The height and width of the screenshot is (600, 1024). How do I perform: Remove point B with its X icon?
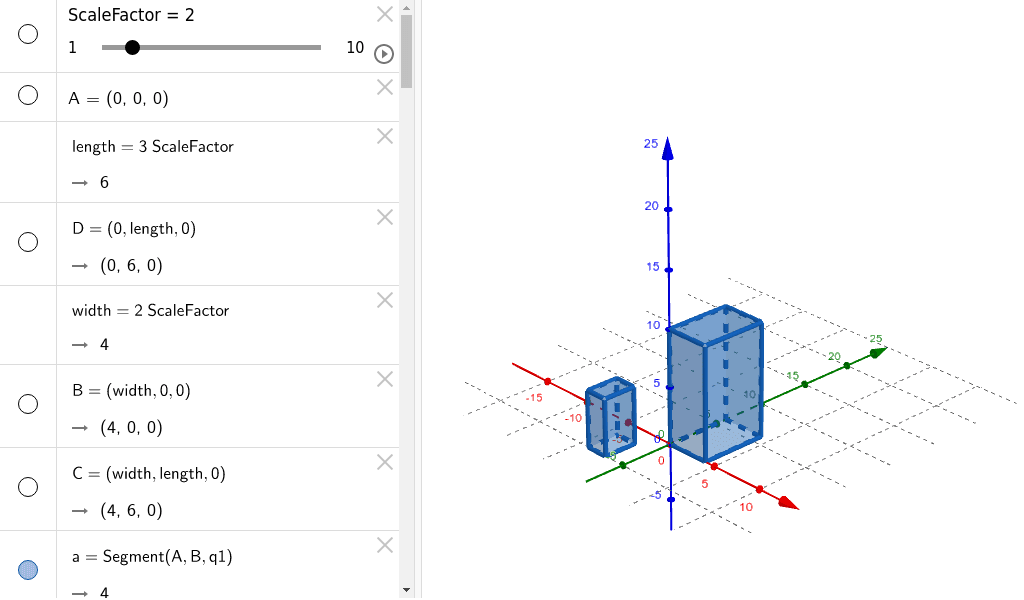384,379
